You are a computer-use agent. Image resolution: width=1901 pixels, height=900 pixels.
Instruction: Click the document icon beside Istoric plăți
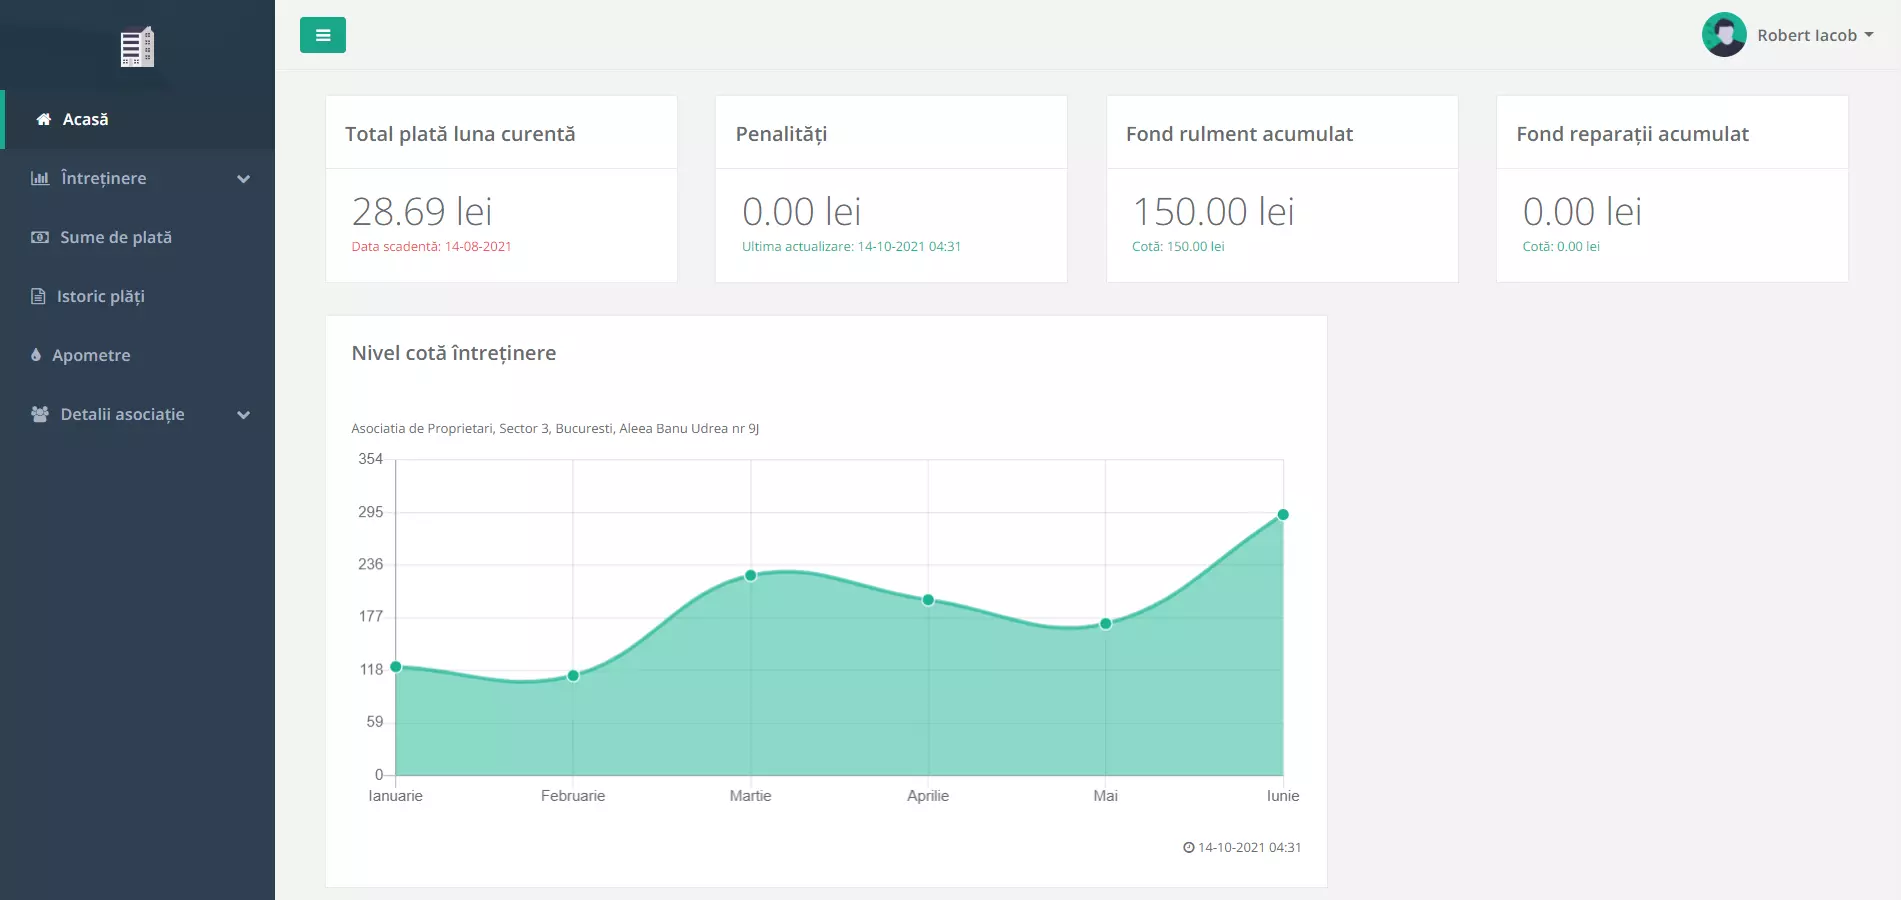pos(39,296)
